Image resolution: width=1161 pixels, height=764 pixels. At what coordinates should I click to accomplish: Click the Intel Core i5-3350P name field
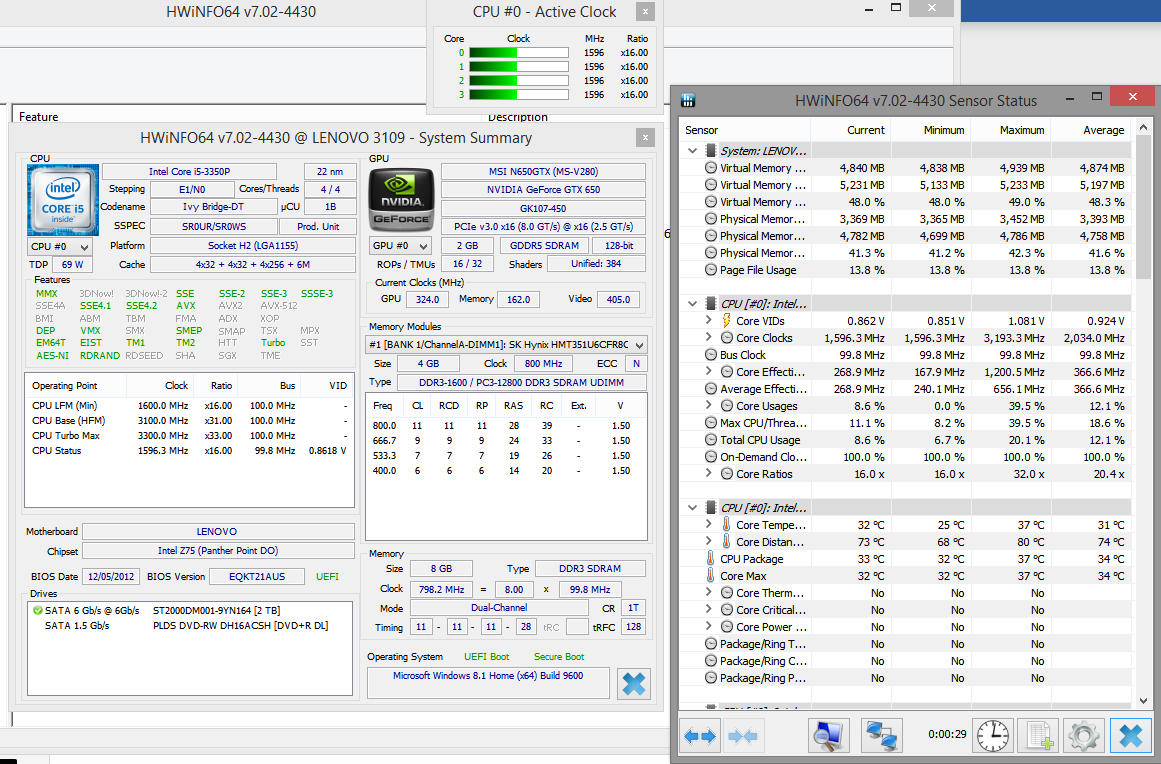click(x=190, y=172)
